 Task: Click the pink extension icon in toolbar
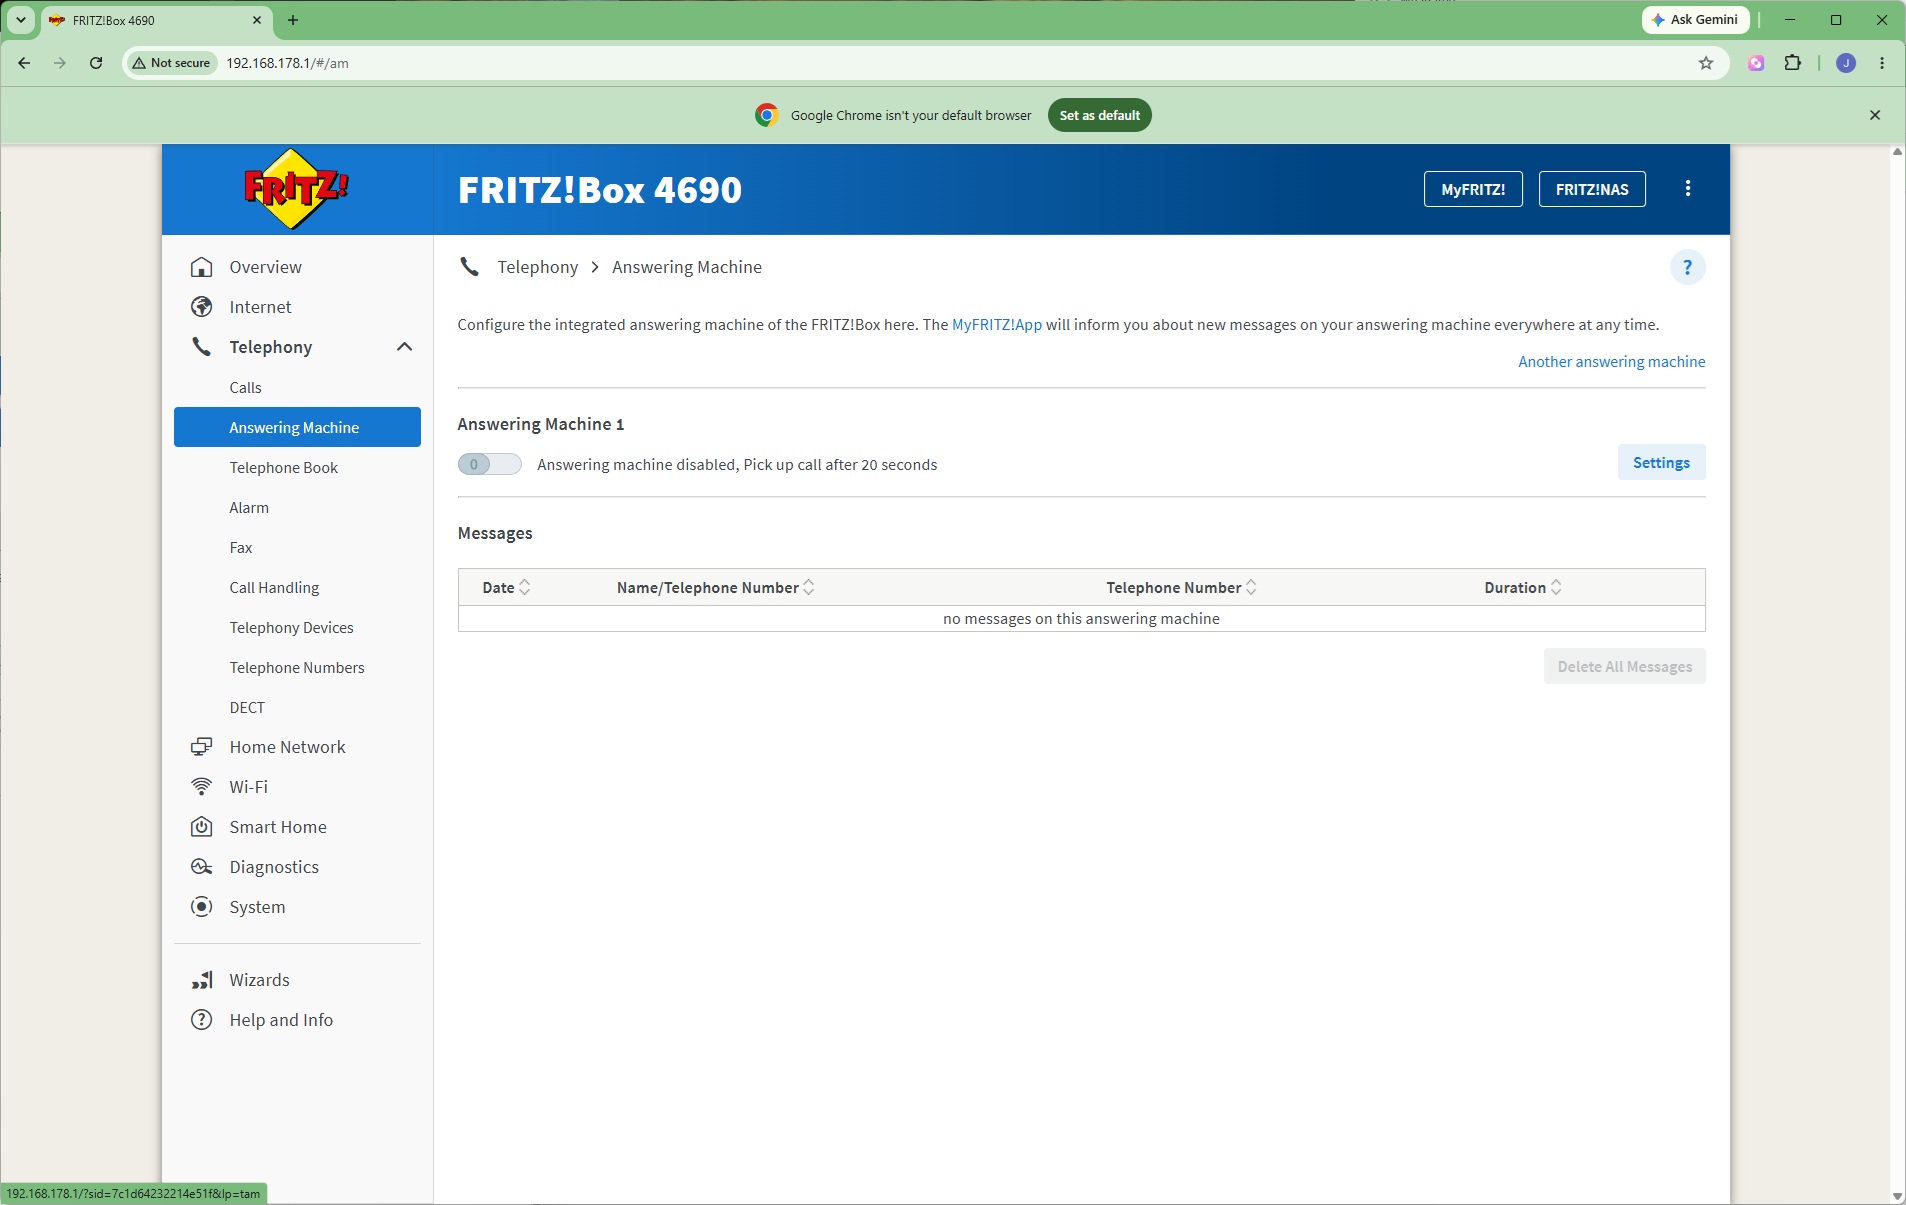1756,63
